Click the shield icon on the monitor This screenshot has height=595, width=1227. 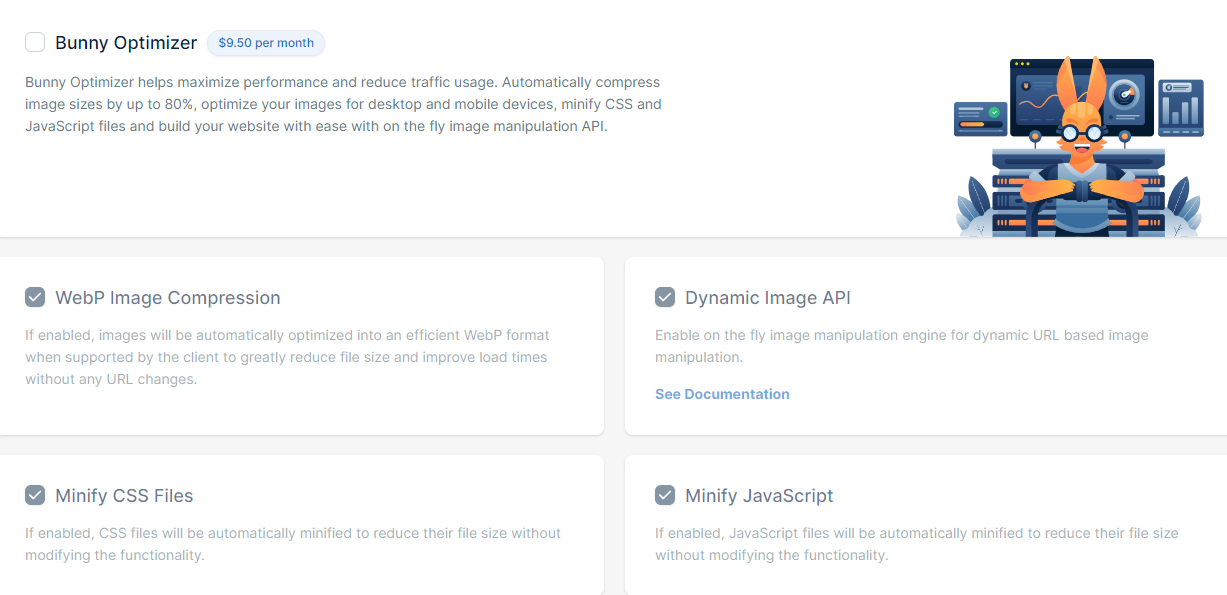tap(1027, 88)
